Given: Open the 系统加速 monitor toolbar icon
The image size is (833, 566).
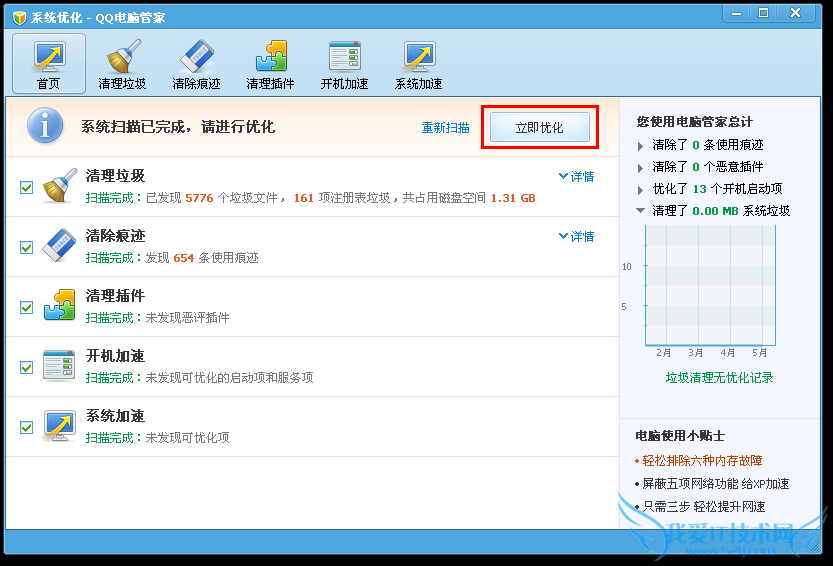Looking at the screenshot, I should pos(419,64).
